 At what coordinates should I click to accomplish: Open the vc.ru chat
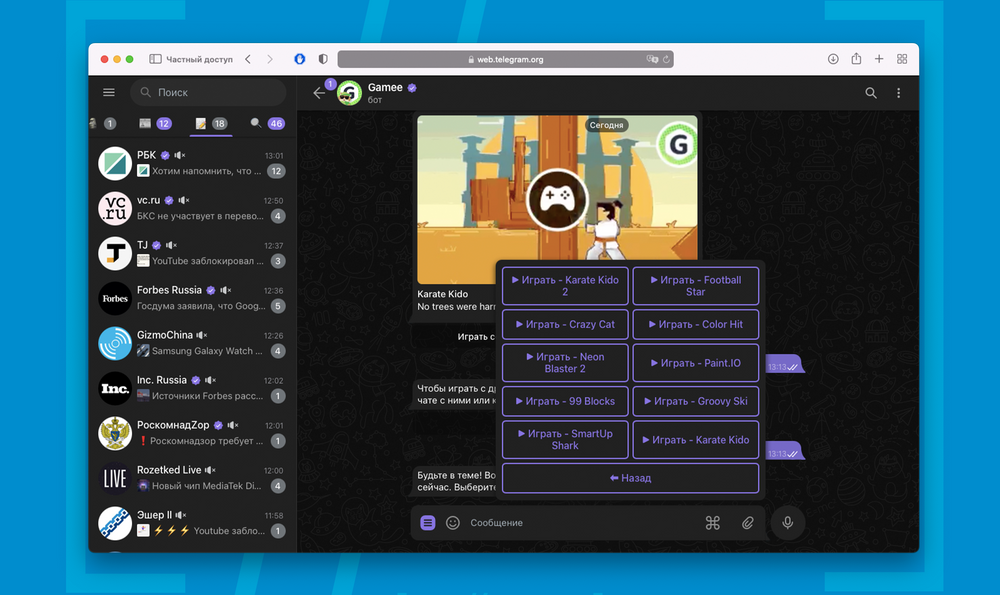point(193,209)
